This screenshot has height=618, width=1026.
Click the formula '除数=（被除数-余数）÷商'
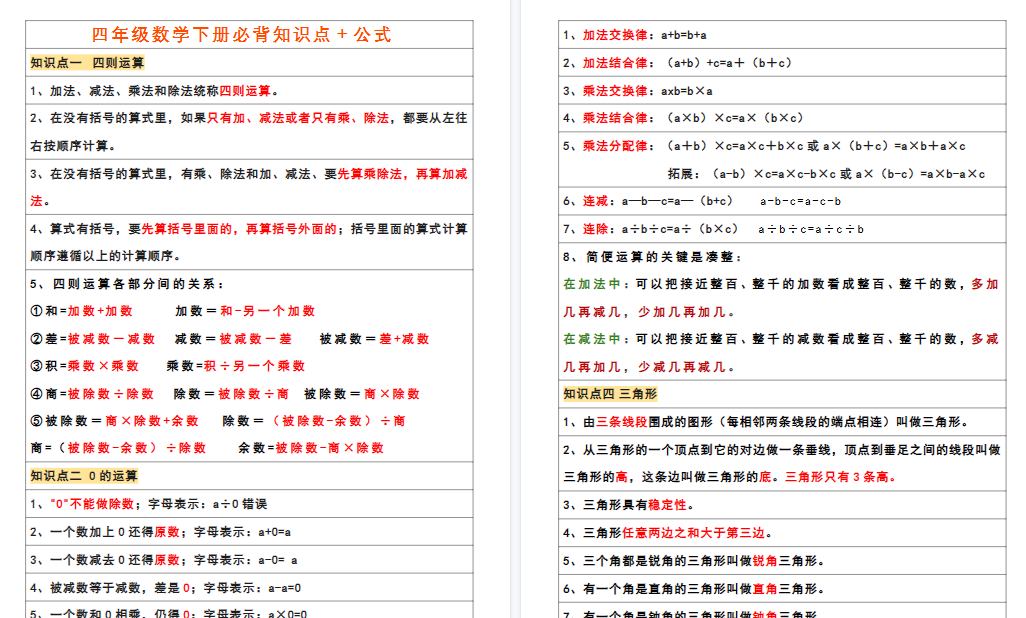click(x=314, y=421)
